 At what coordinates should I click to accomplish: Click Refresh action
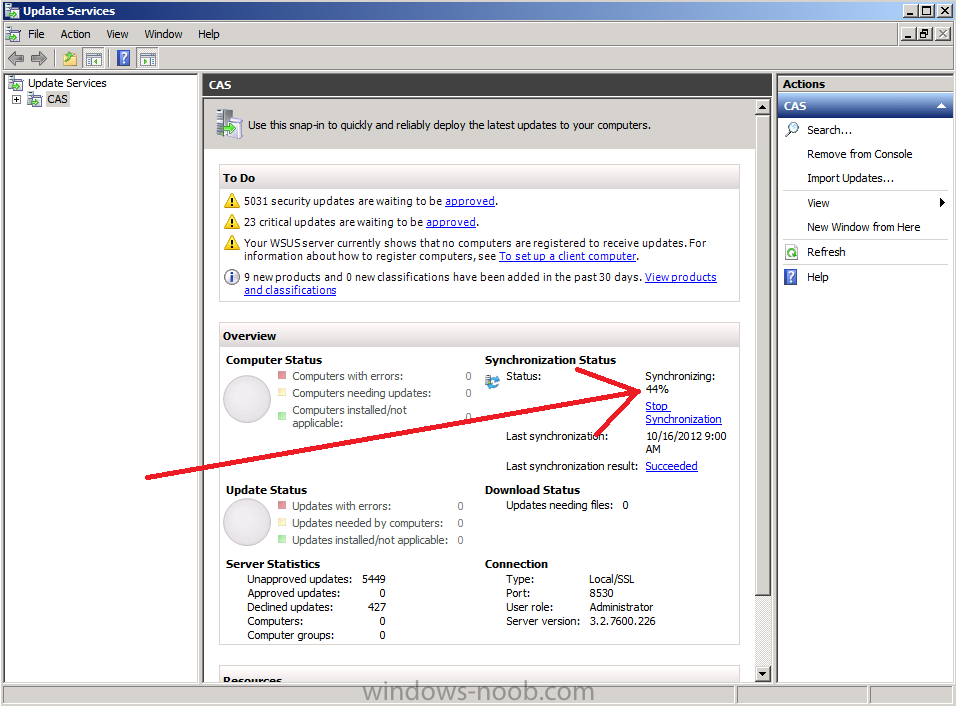(826, 252)
